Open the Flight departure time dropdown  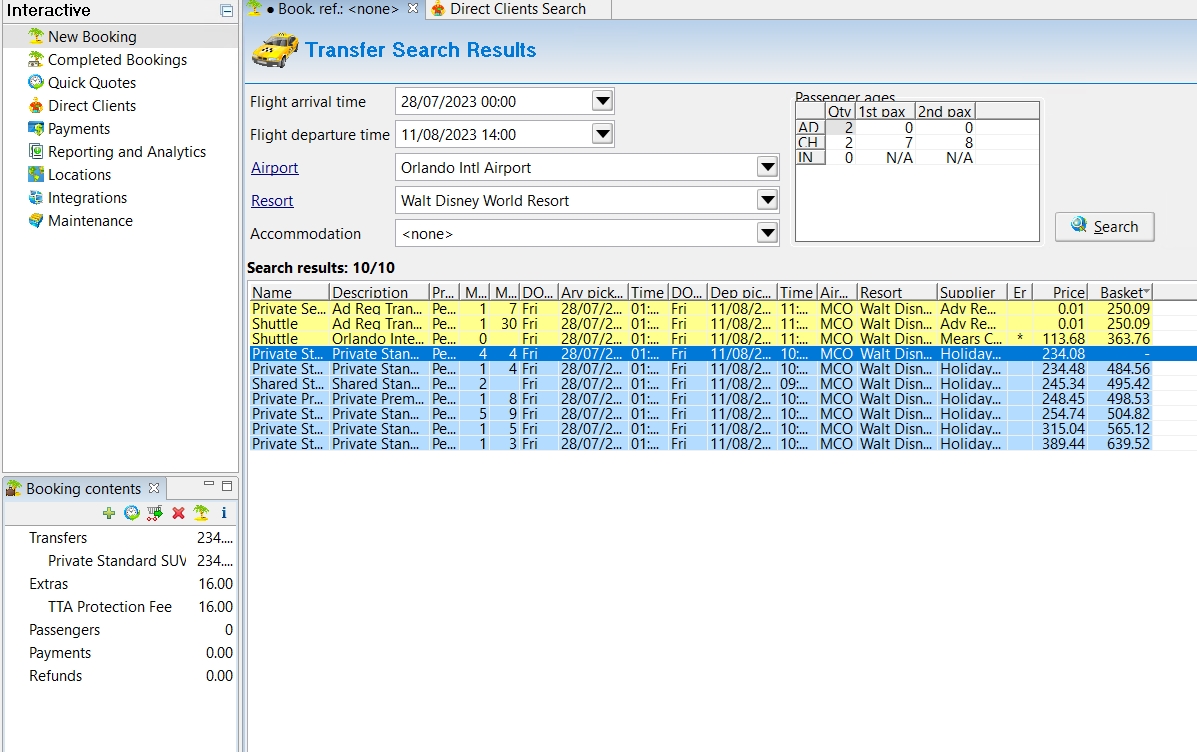pos(602,134)
